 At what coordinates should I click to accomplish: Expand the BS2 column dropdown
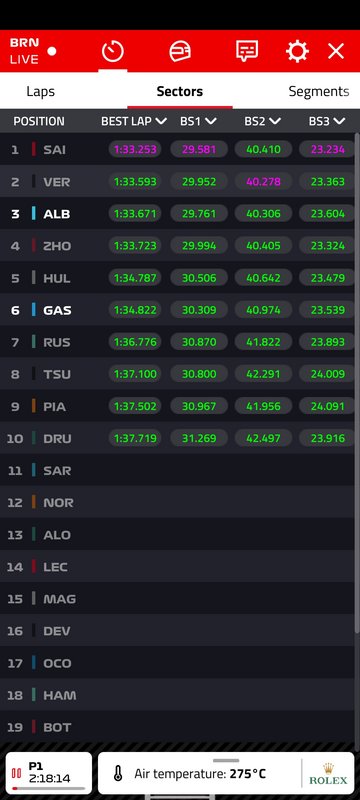(275, 121)
